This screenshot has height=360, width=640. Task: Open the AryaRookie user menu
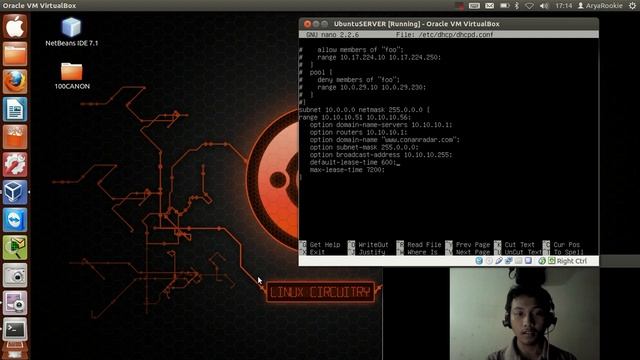click(600, 6)
